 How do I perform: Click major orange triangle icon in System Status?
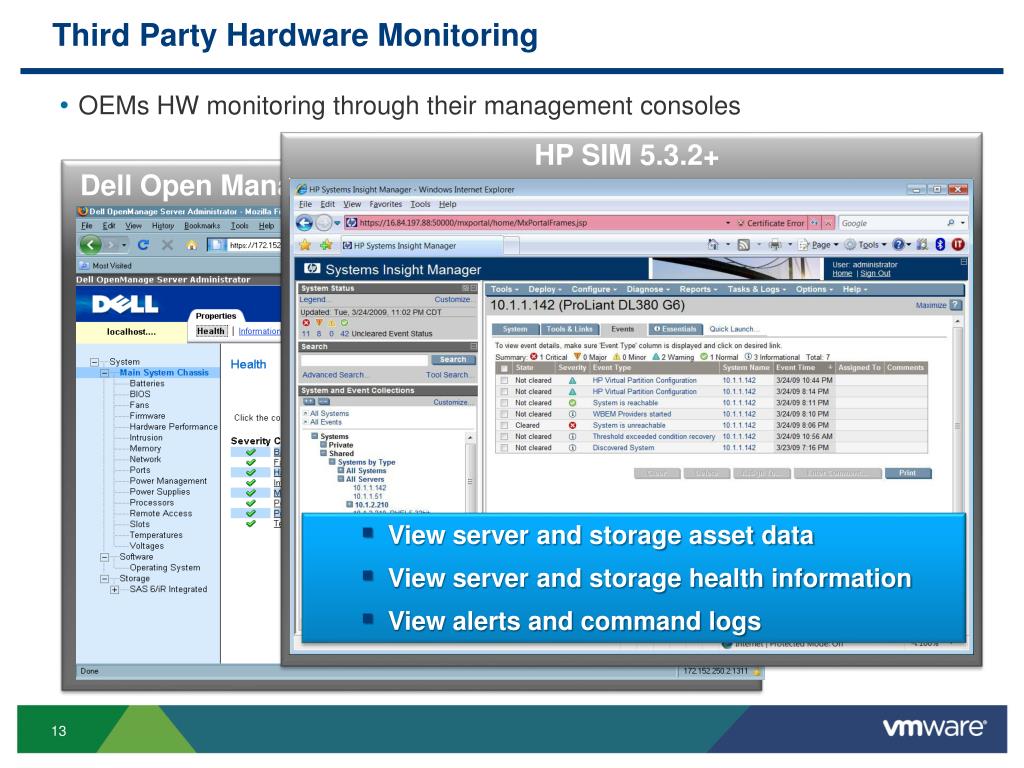pyautogui.click(x=319, y=323)
